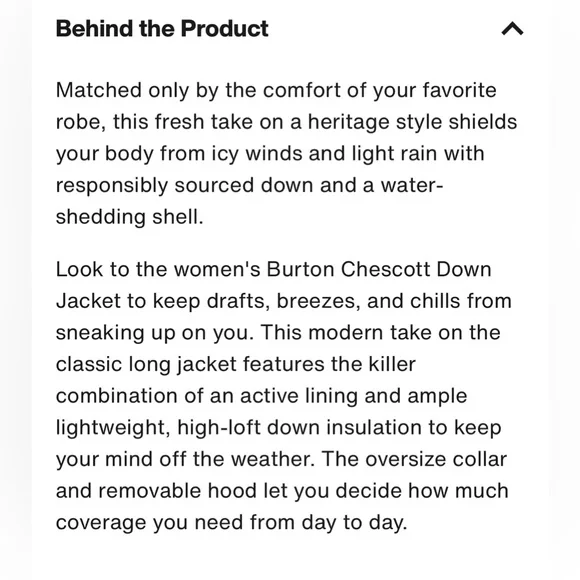Click the 'Behind the Product' heading
Screen dimensions: 580x580
[x=162, y=29]
